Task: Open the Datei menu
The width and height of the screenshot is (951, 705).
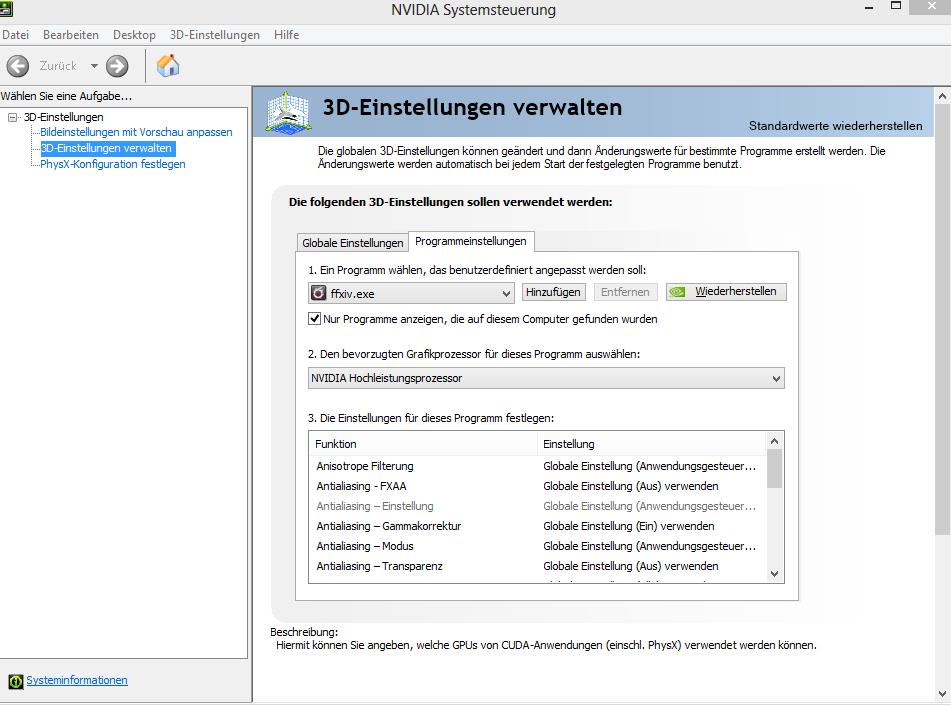Action: click(x=16, y=35)
